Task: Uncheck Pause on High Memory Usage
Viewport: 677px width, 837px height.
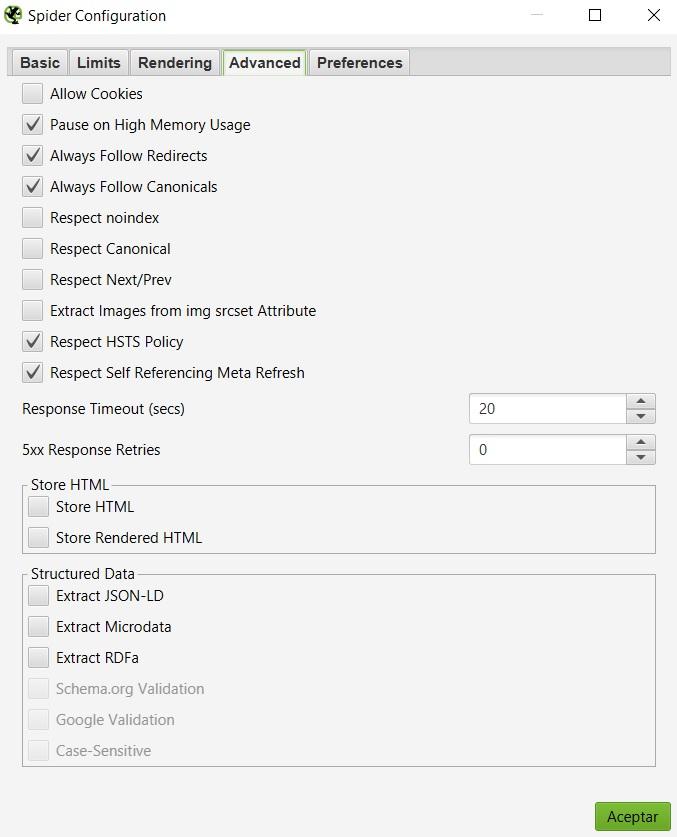Action: tap(33, 125)
